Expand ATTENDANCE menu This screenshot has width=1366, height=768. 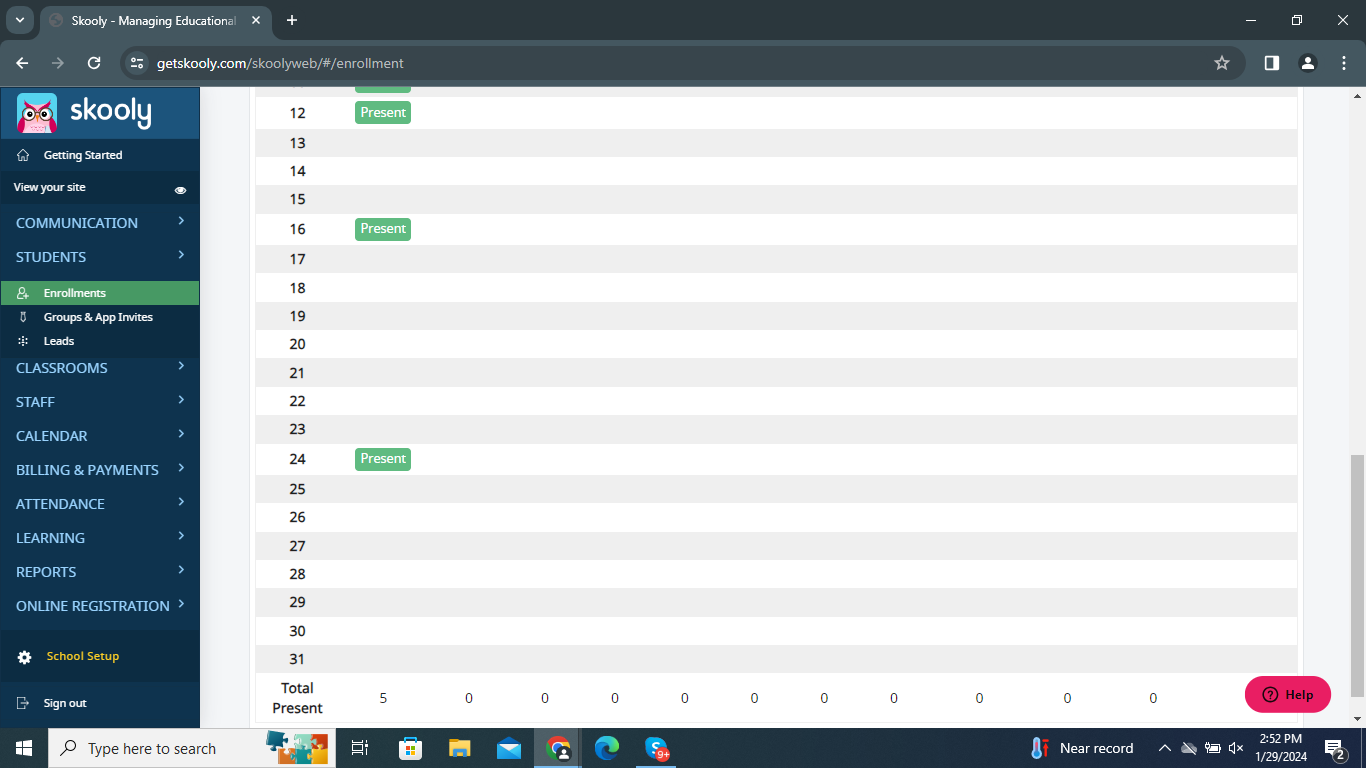click(100, 504)
